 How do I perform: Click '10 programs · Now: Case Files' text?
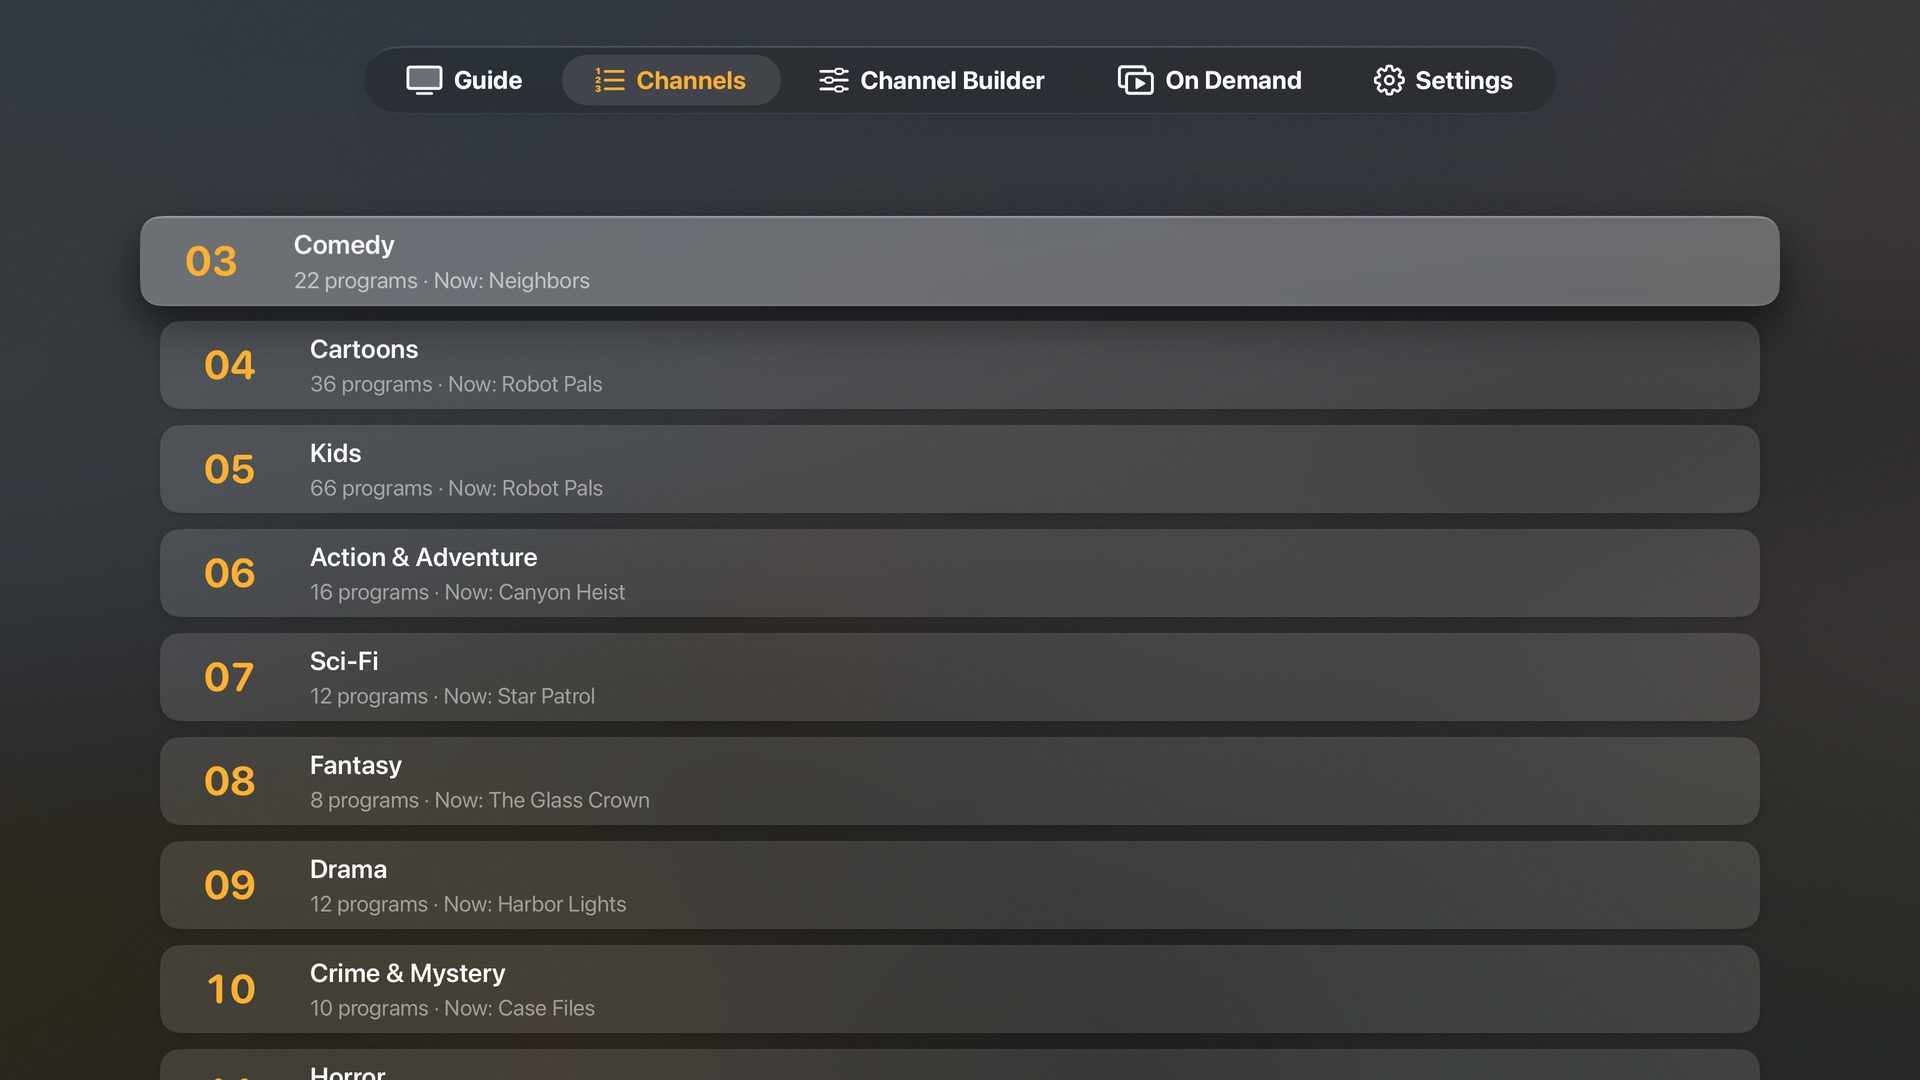click(452, 1008)
